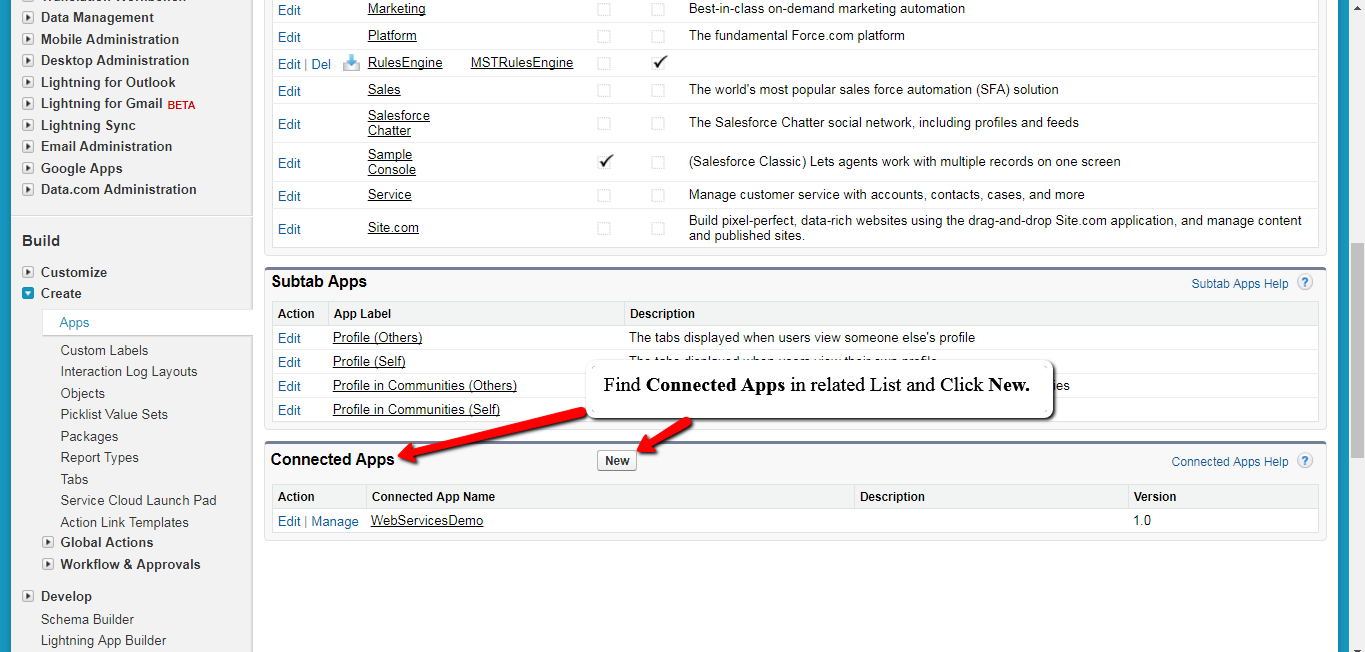Open MSTRulesEngine package link
Screen dimensions: 1365x652
pyautogui.click(x=522, y=63)
